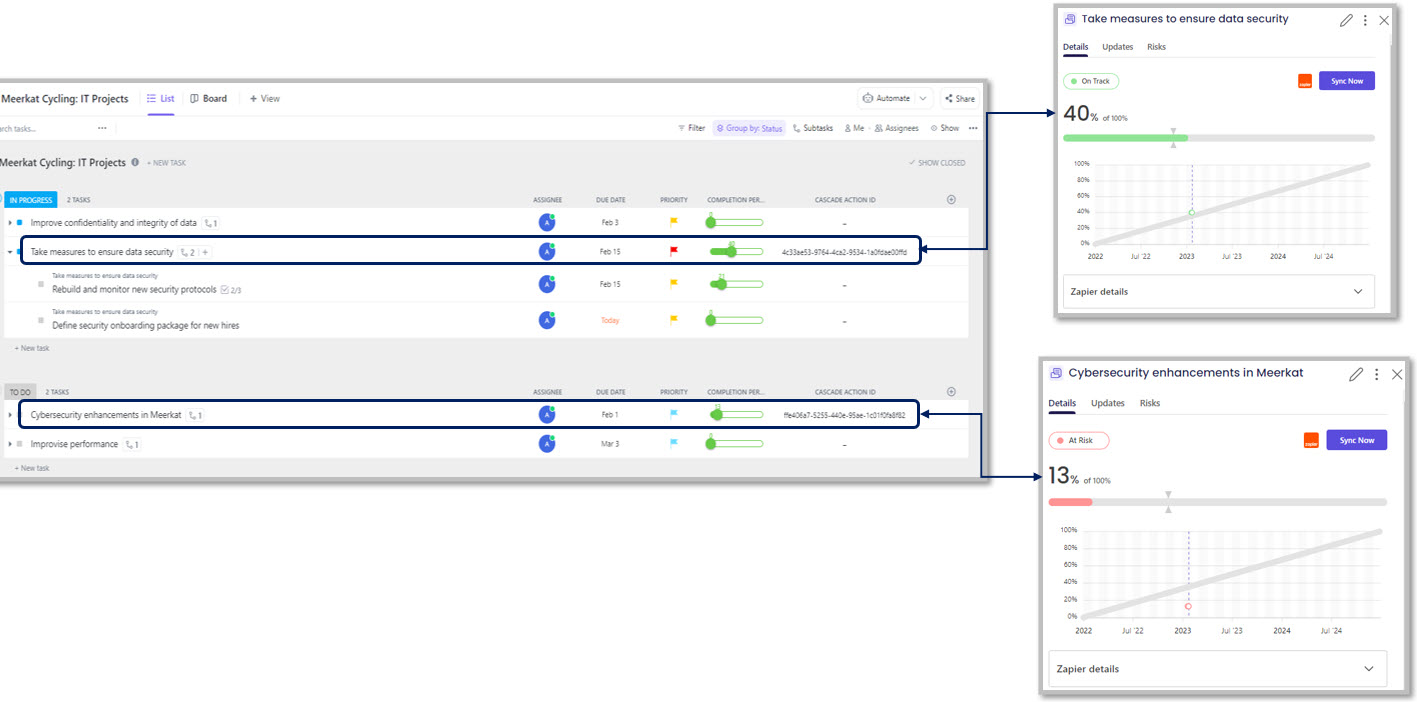Click the pencil edit icon in the Cybersecurity enhancements panel
The width and height of the screenshot is (1417, 702).
click(1356, 374)
